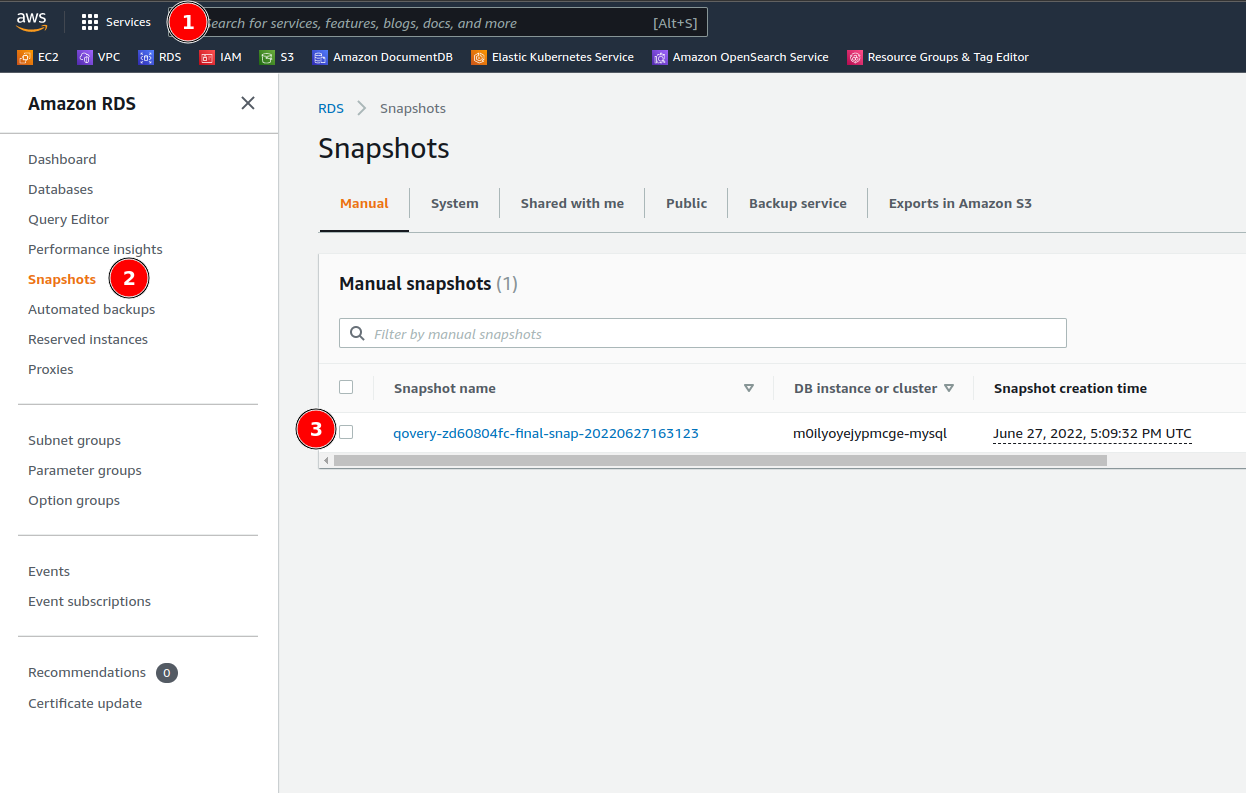This screenshot has height=793, width=1246.
Task: Expand the Services navigation menu
Action: pyautogui.click(x=116, y=21)
